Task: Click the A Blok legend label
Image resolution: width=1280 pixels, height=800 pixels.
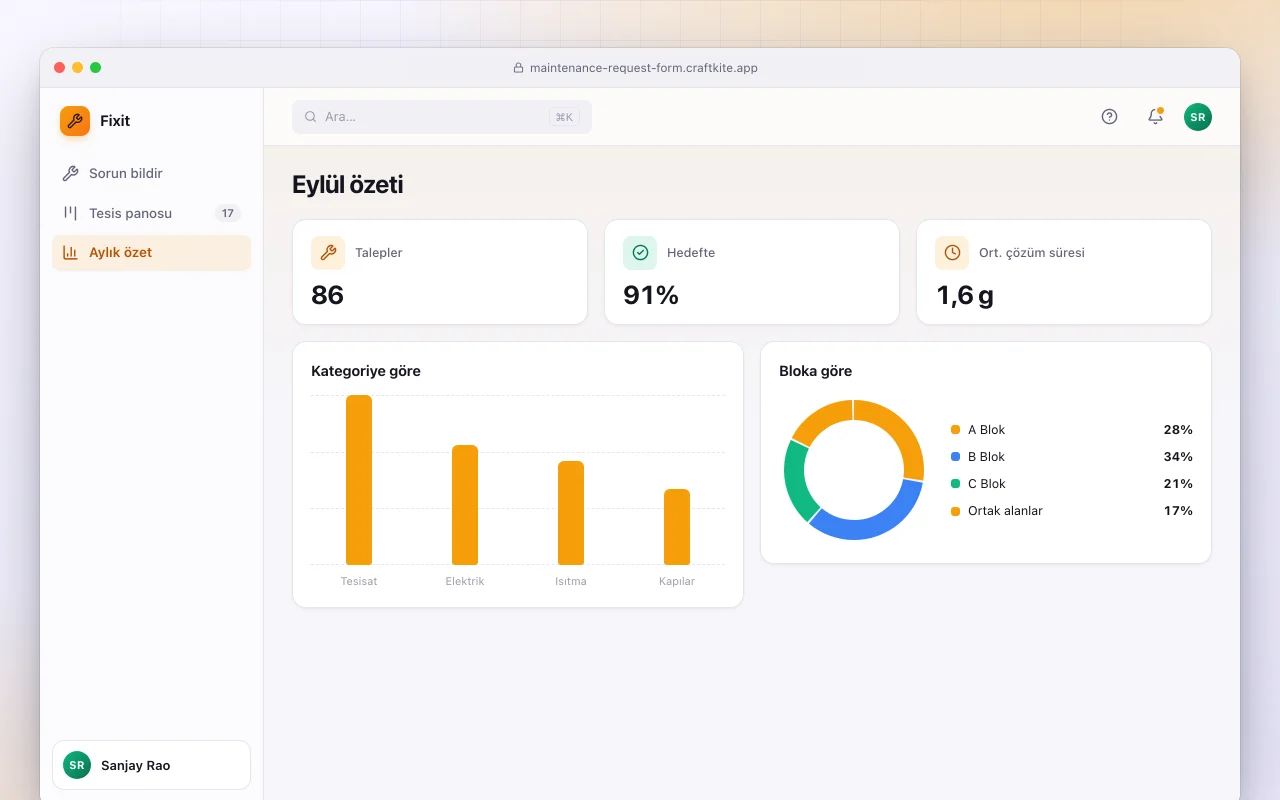Action: 986,430
